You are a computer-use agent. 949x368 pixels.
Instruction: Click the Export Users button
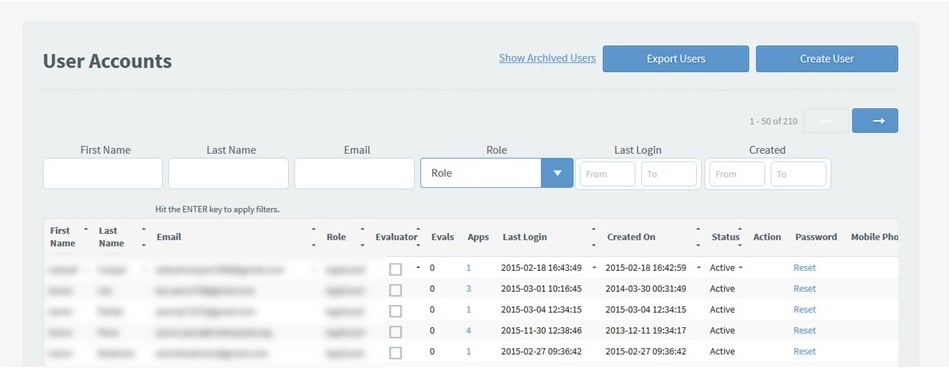[675, 59]
